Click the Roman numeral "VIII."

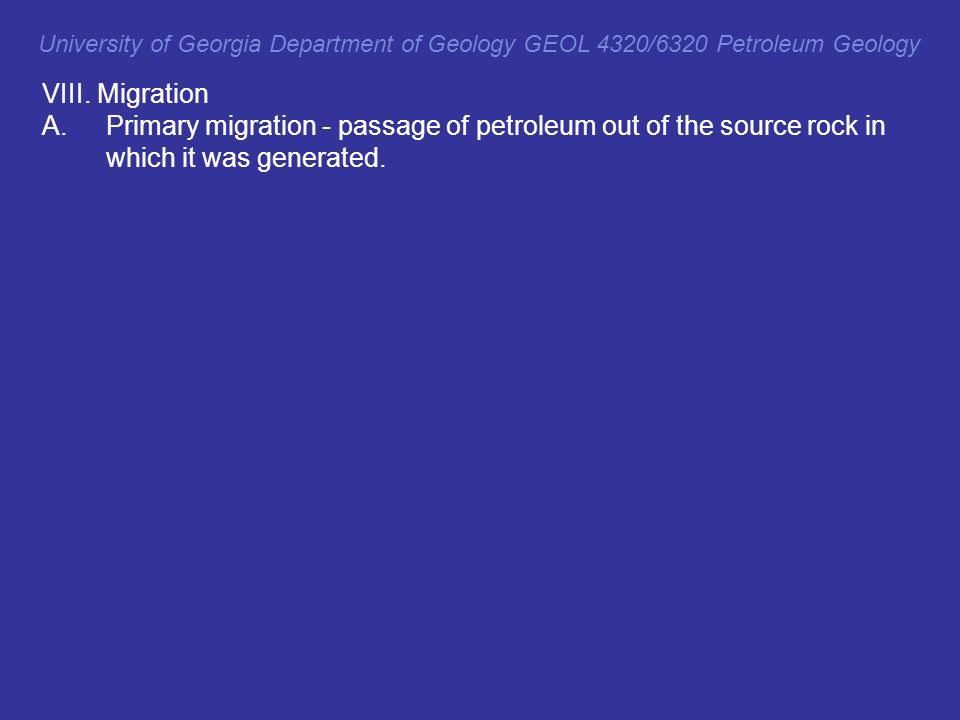[66, 94]
